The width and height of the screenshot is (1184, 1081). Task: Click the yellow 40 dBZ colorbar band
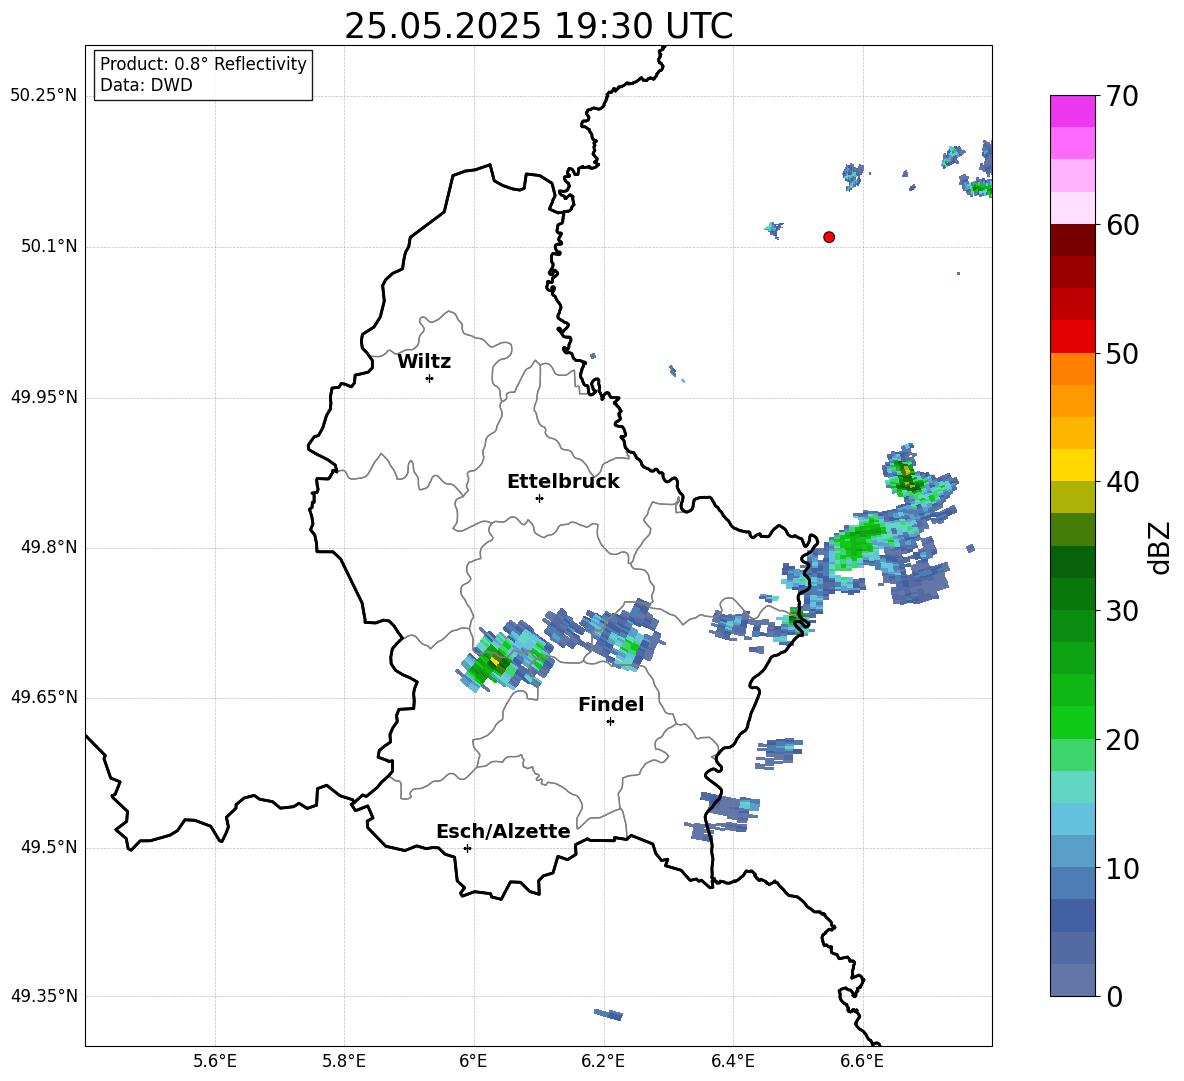(1072, 465)
